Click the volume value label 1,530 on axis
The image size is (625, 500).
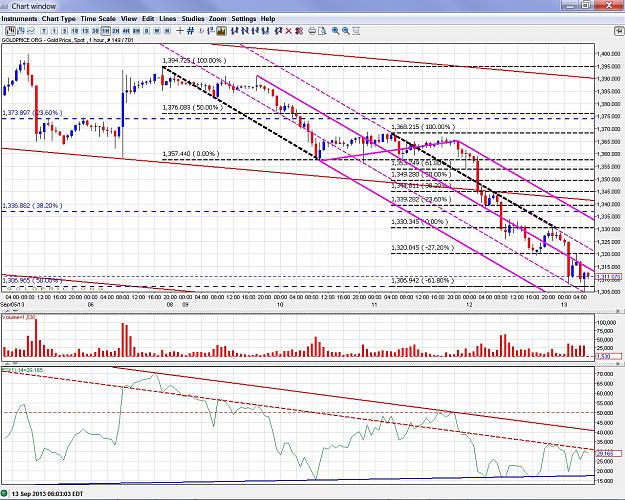tap(608, 356)
